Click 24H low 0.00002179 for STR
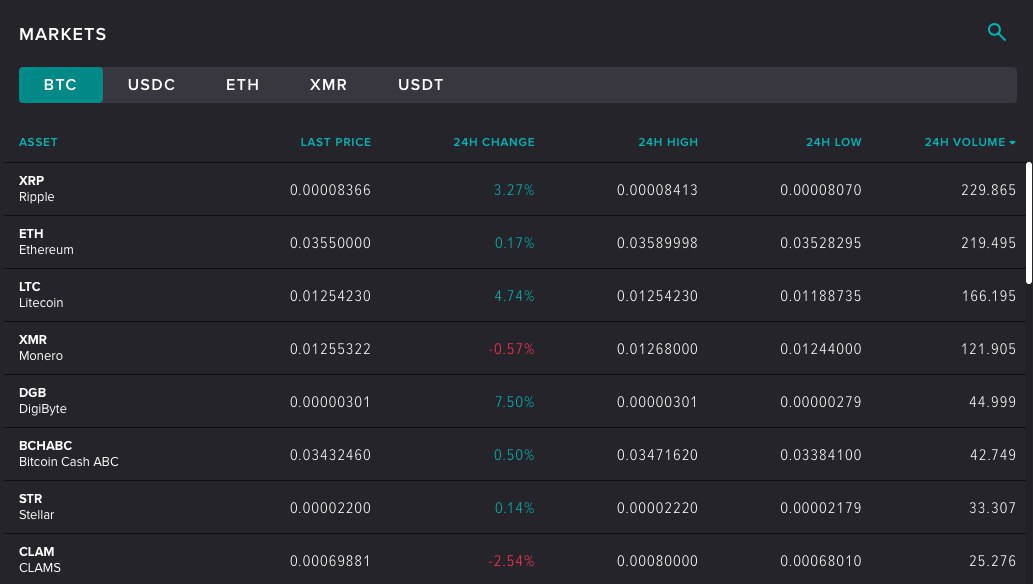Image resolution: width=1033 pixels, height=584 pixels. 820,508
